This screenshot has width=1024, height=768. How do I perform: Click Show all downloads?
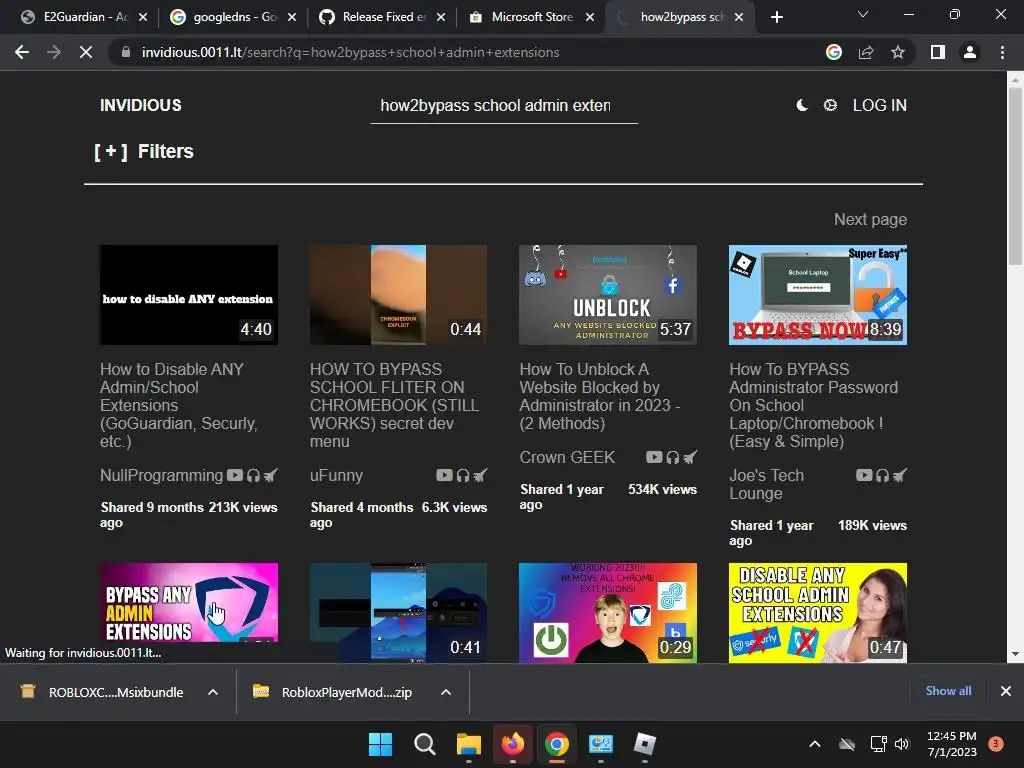948,691
